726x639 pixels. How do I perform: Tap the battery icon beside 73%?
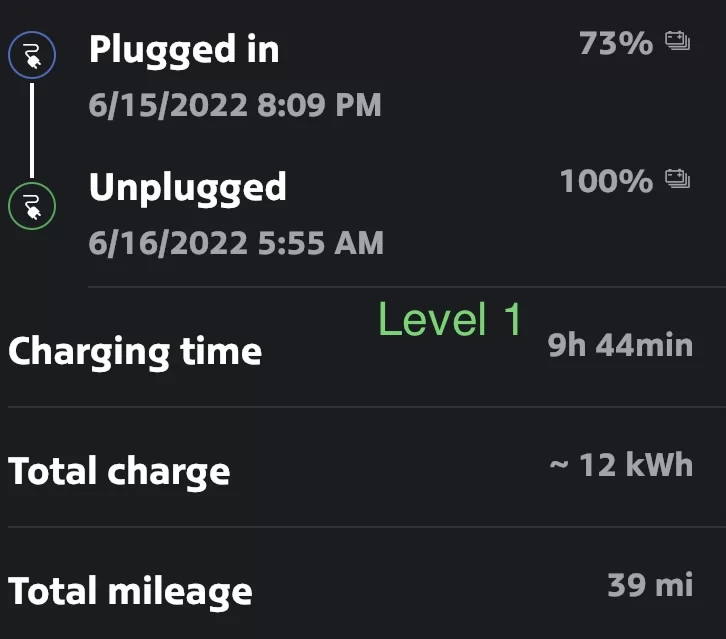[x=678, y=43]
